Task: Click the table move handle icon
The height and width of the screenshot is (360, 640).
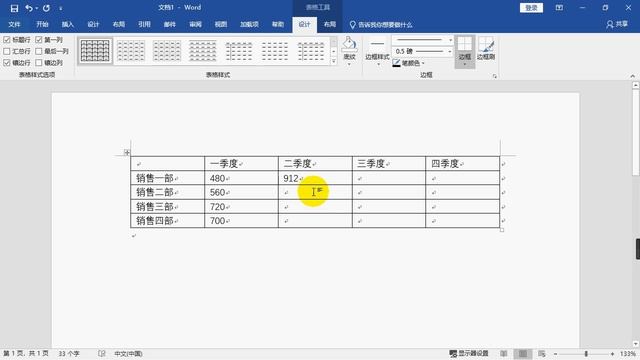Action: coord(127,152)
